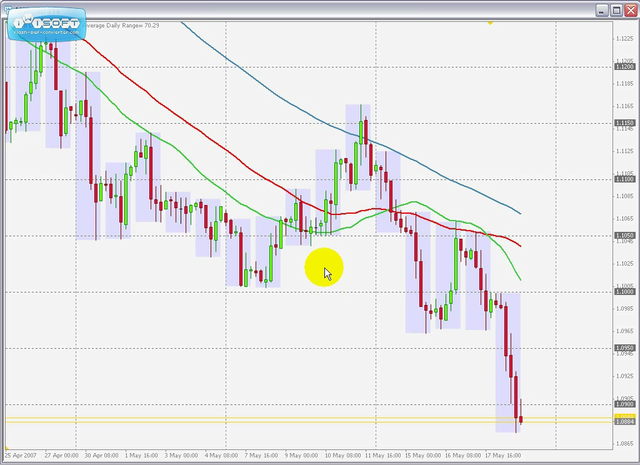Click the 1 May 16:00 time label
This screenshot has width=640, height=465.
click(x=141, y=455)
